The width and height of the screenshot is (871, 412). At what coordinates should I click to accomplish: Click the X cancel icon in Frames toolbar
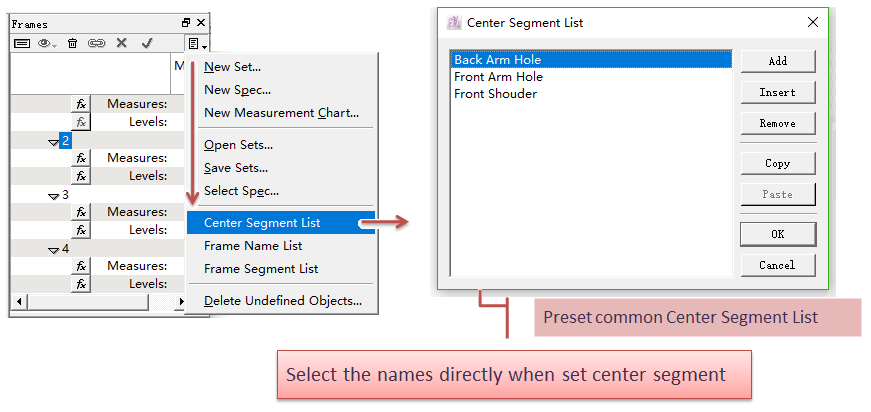pyautogui.click(x=121, y=43)
